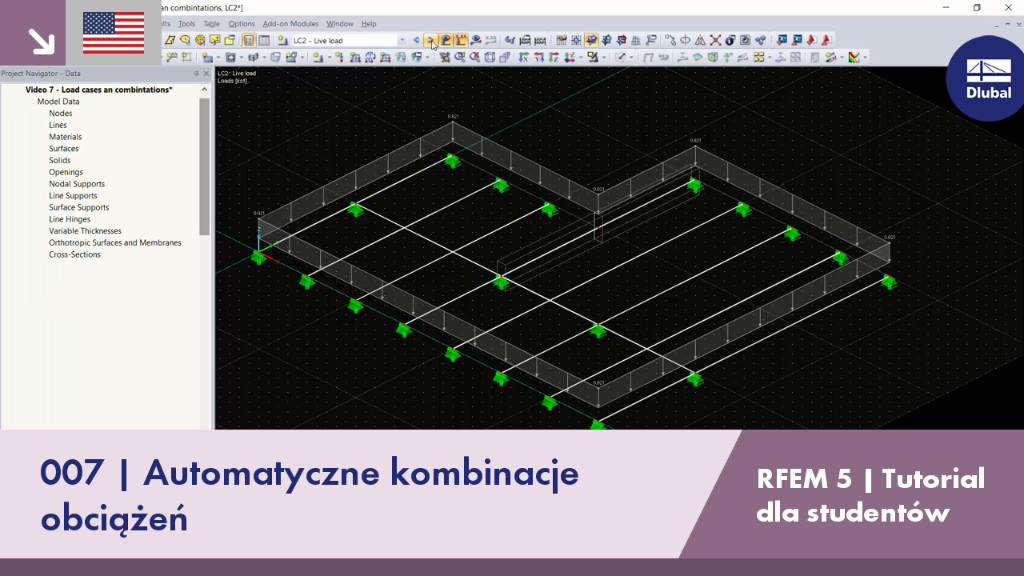
Task: Click the red X delete icon in toolbar
Action: click(x=715, y=40)
